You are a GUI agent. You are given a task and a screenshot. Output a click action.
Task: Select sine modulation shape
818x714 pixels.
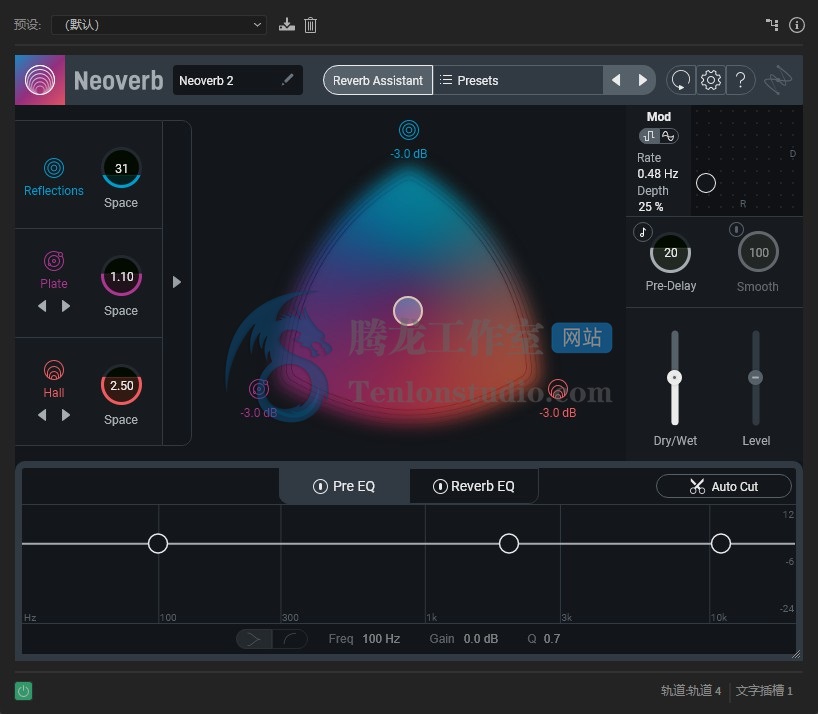(x=668, y=136)
